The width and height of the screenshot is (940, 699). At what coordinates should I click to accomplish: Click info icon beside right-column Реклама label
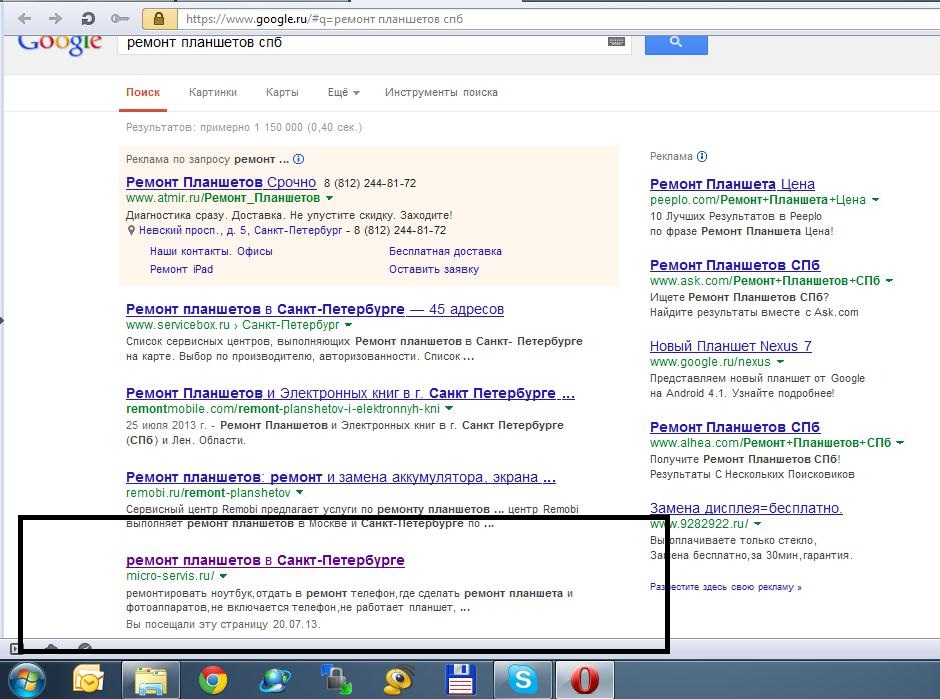pos(702,156)
